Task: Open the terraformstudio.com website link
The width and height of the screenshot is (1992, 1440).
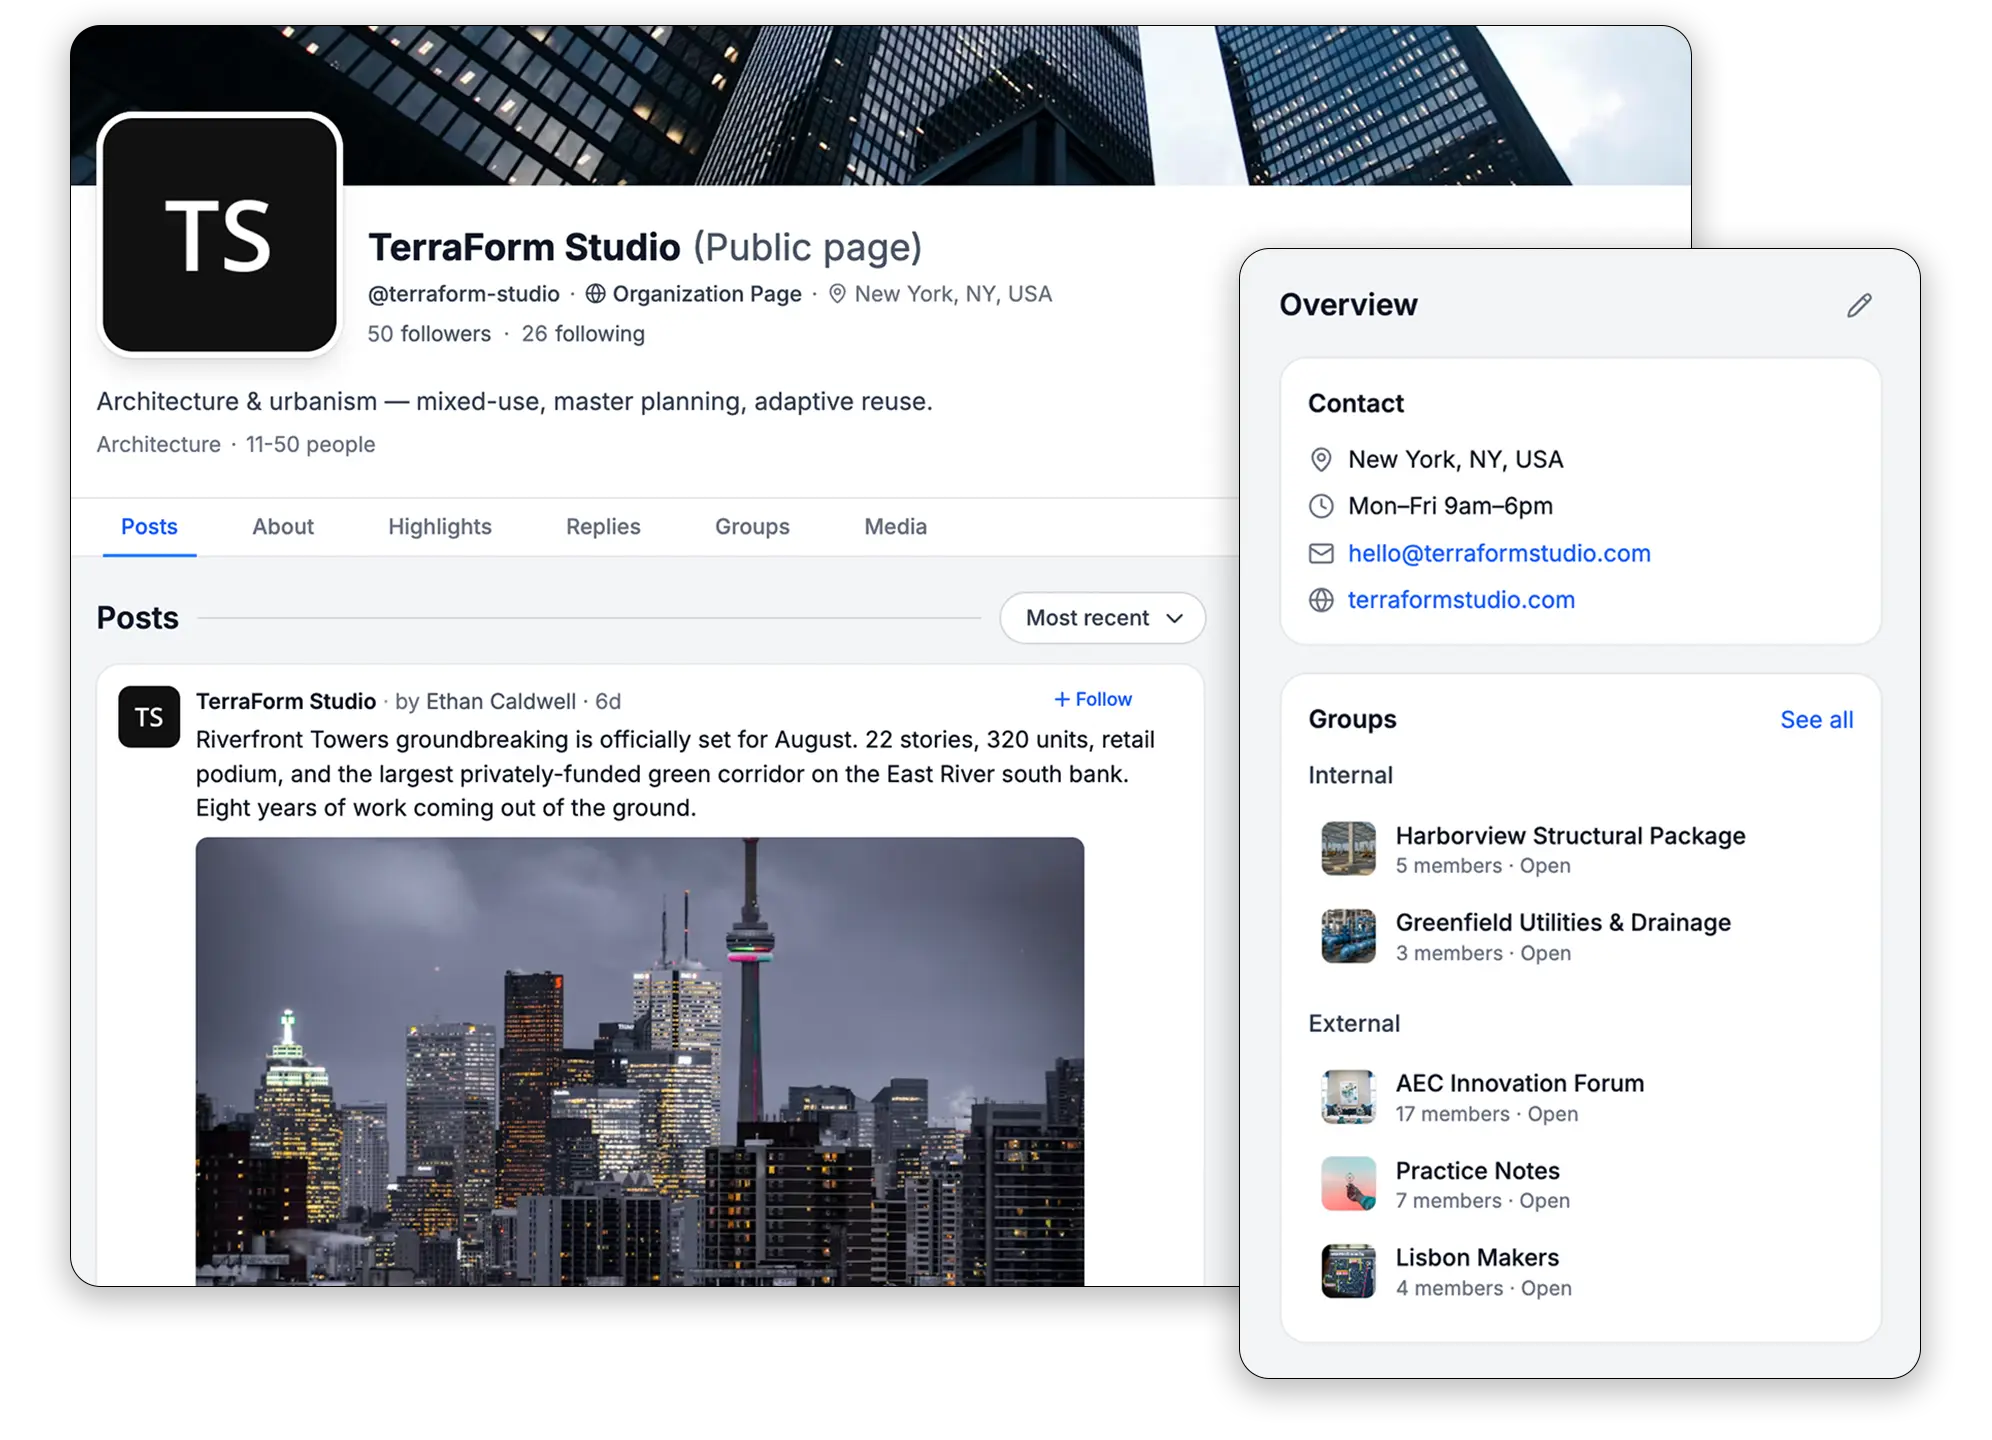Action: coord(1461,600)
